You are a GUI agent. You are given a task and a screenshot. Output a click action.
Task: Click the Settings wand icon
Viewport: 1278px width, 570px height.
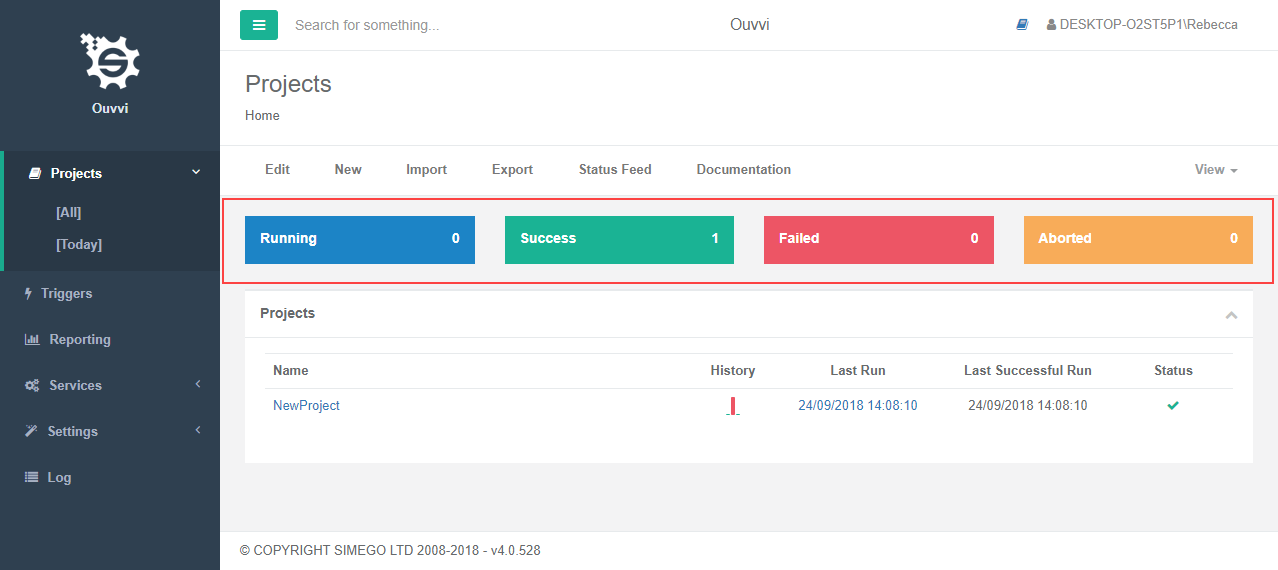tap(31, 432)
